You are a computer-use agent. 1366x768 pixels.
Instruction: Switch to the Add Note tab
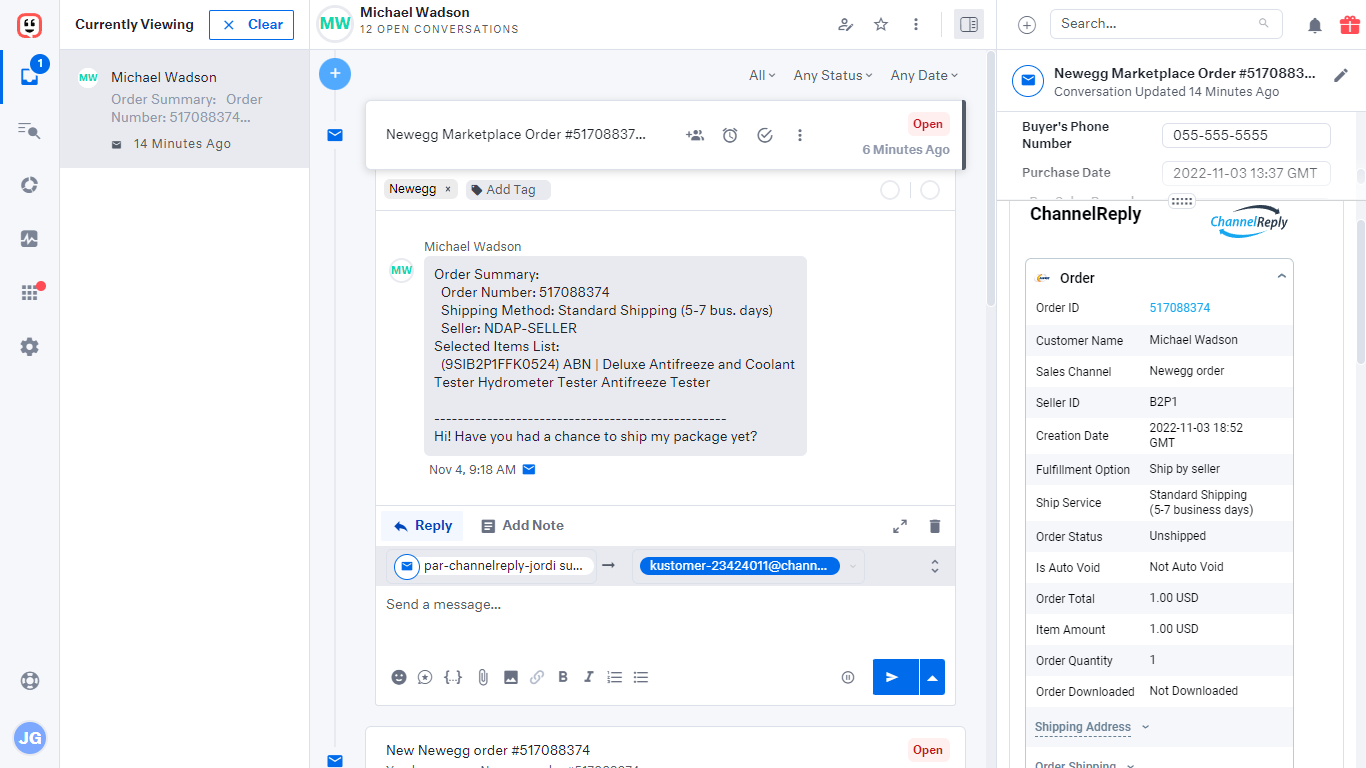(522, 526)
